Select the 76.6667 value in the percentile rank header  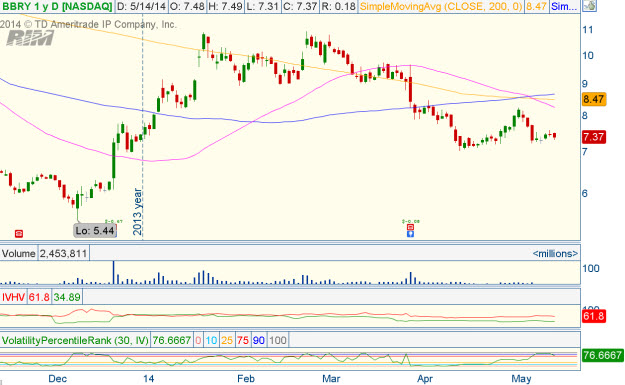(x=172, y=340)
